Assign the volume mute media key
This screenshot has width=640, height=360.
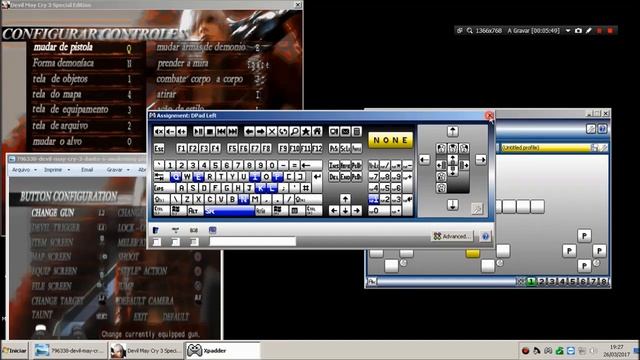point(159,131)
